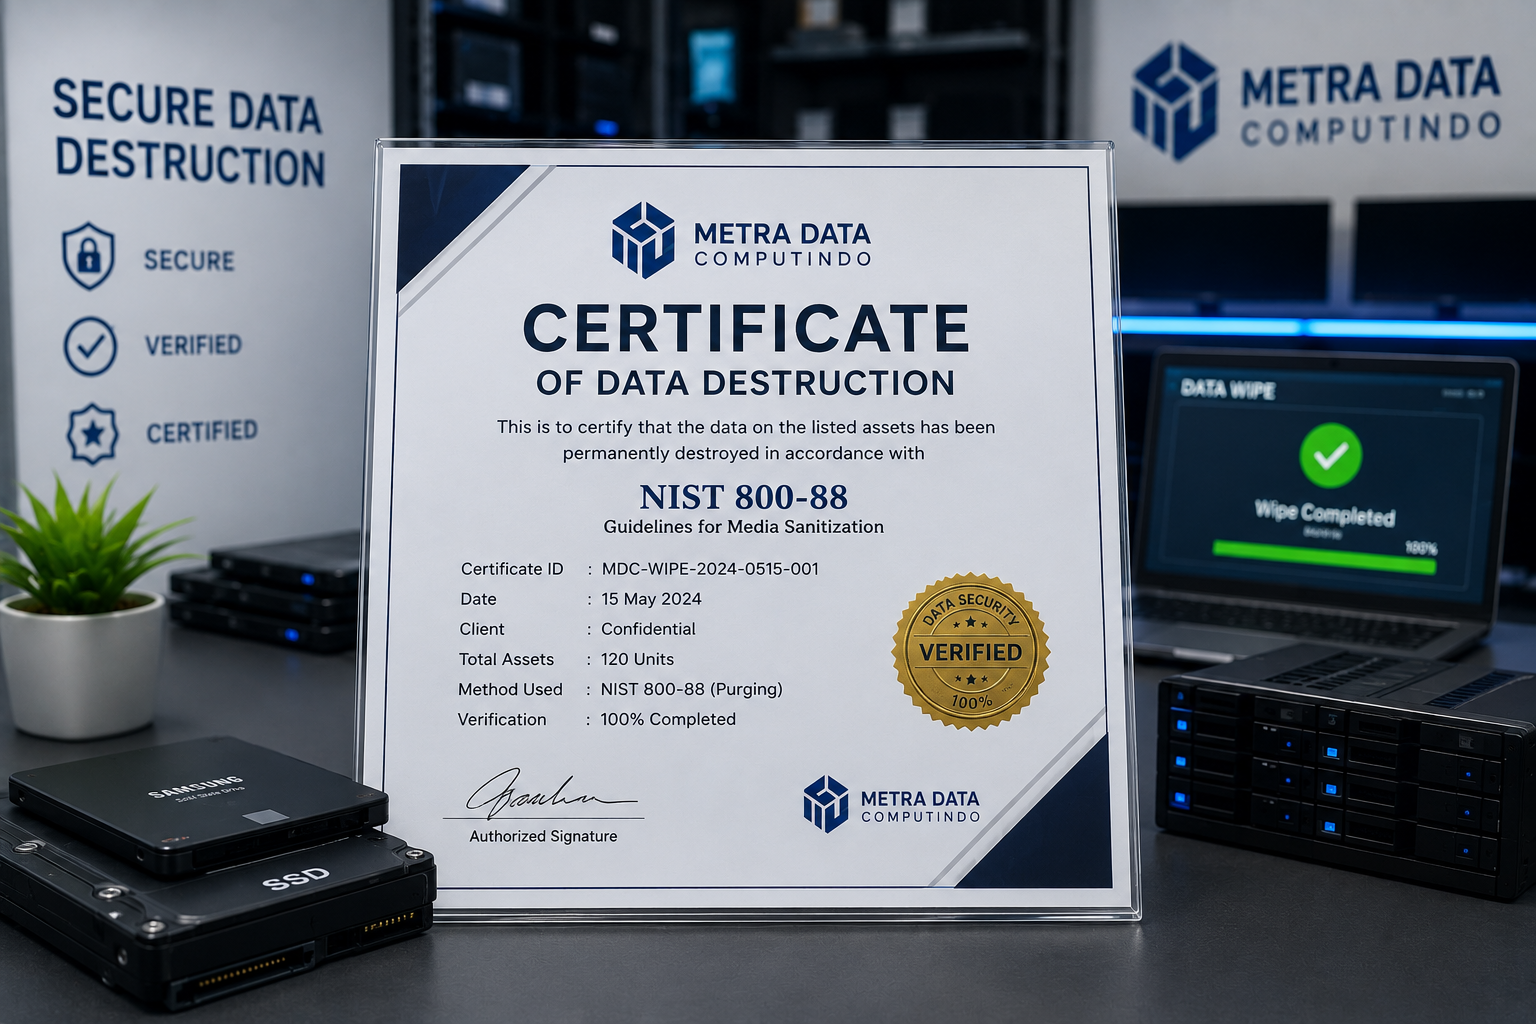Screen dimensions: 1536x1024
Task: Click the Certificate ID value MDC-WIPE-2024-0515-001
Action: pos(710,569)
